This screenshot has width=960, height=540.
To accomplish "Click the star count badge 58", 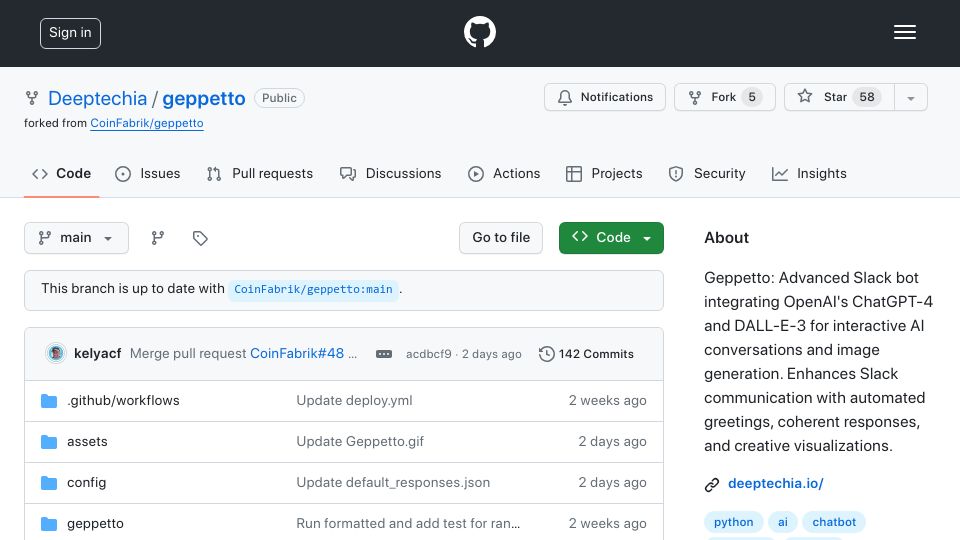I will click(866, 97).
